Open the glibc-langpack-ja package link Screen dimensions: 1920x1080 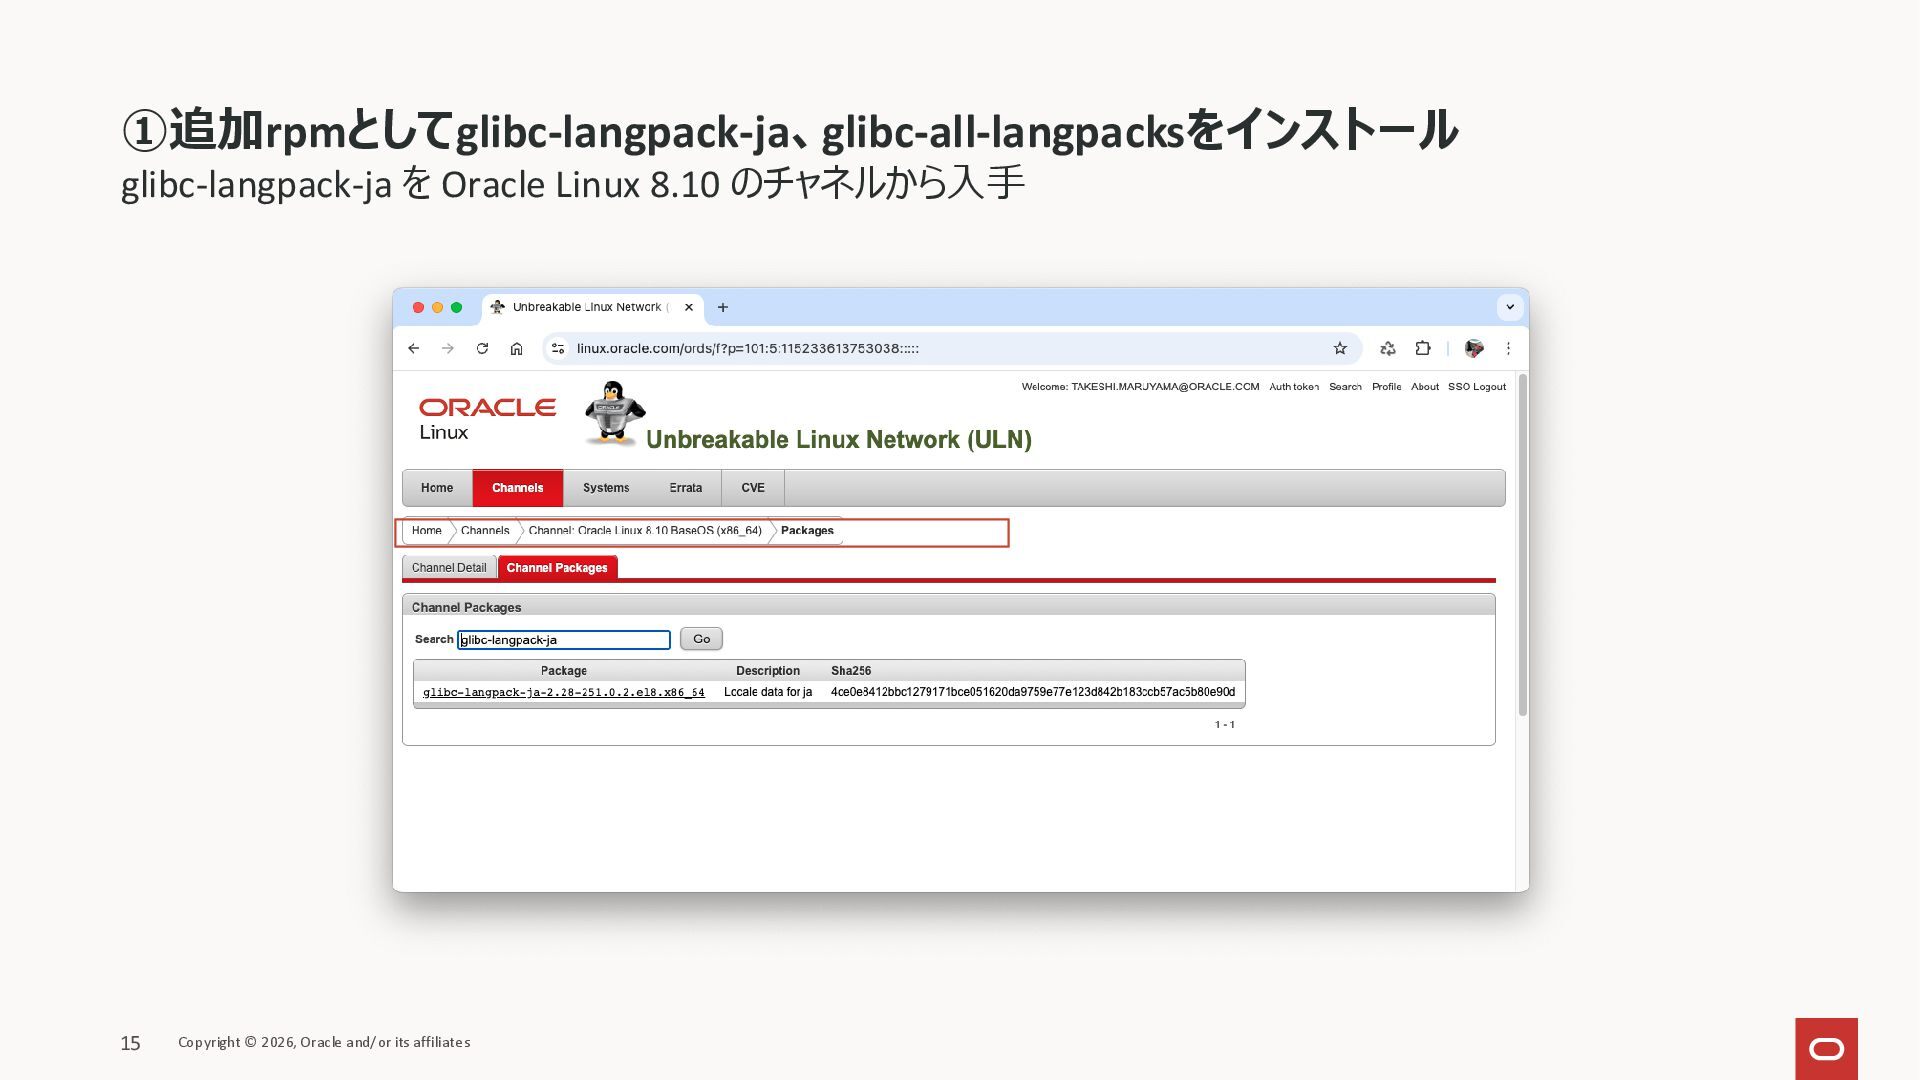click(563, 692)
